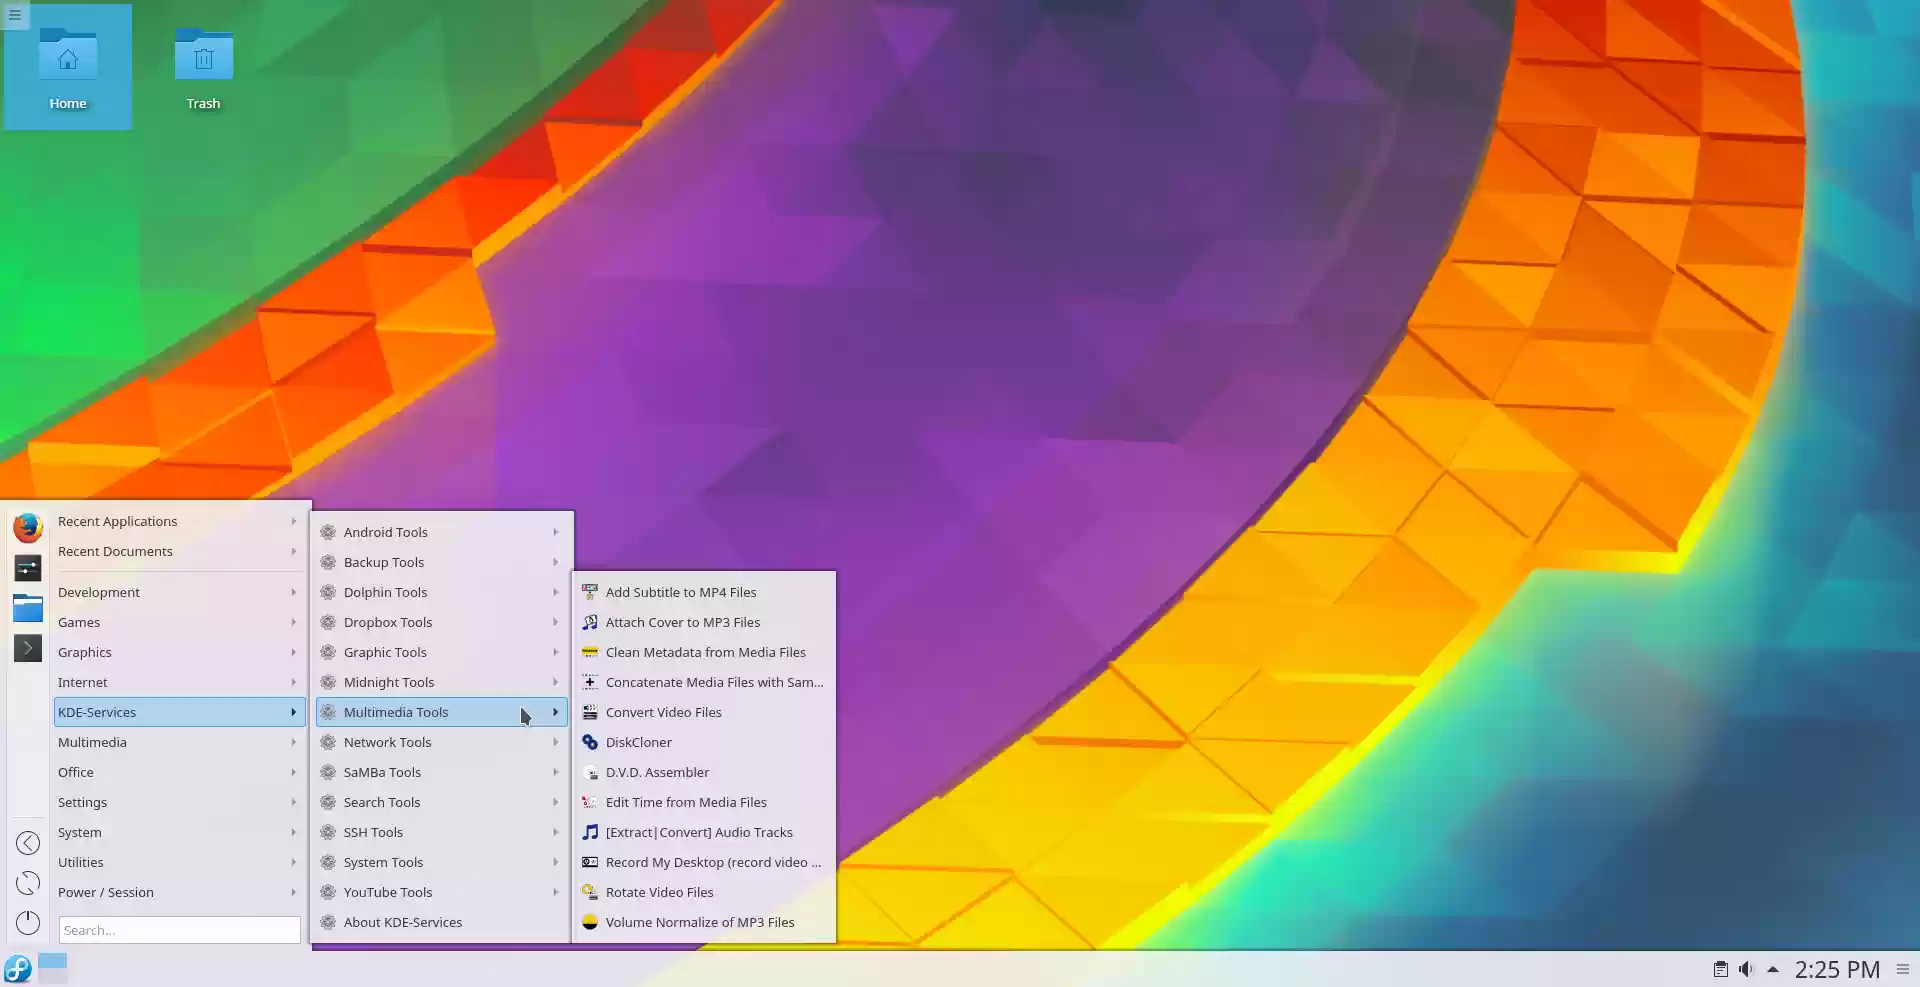
Task: Open the file manager icon in favorites sidebar
Action: (28, 607)
